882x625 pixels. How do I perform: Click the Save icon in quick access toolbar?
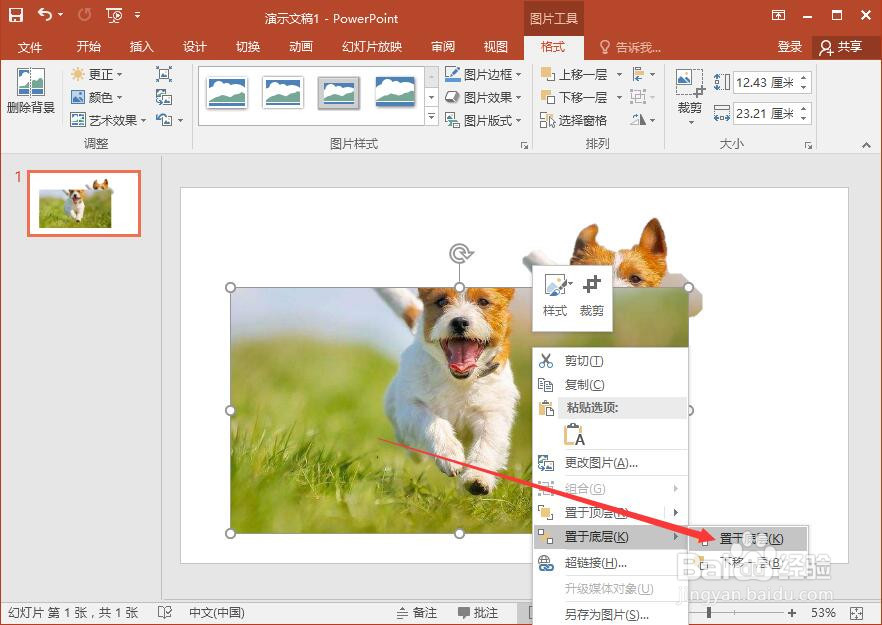pyautogui.click(x=16, y=15)
